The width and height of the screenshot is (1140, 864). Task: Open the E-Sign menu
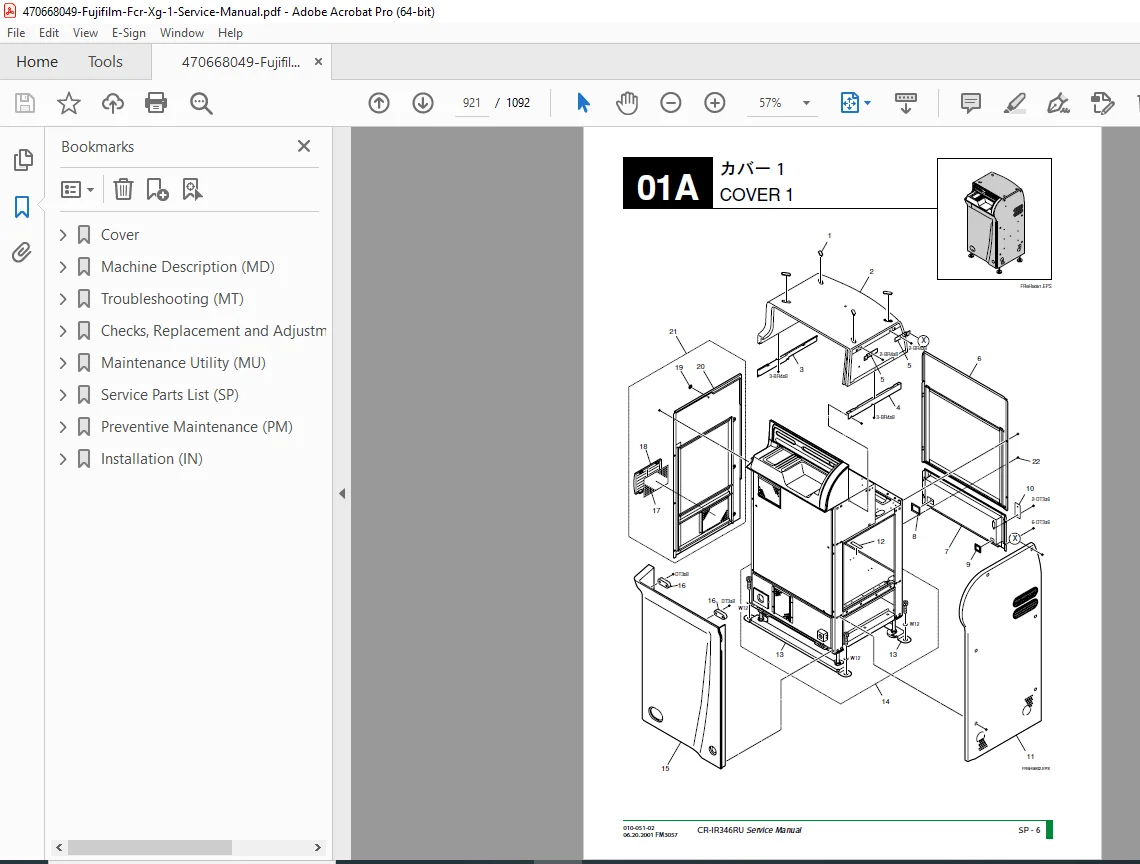[129, 33]
